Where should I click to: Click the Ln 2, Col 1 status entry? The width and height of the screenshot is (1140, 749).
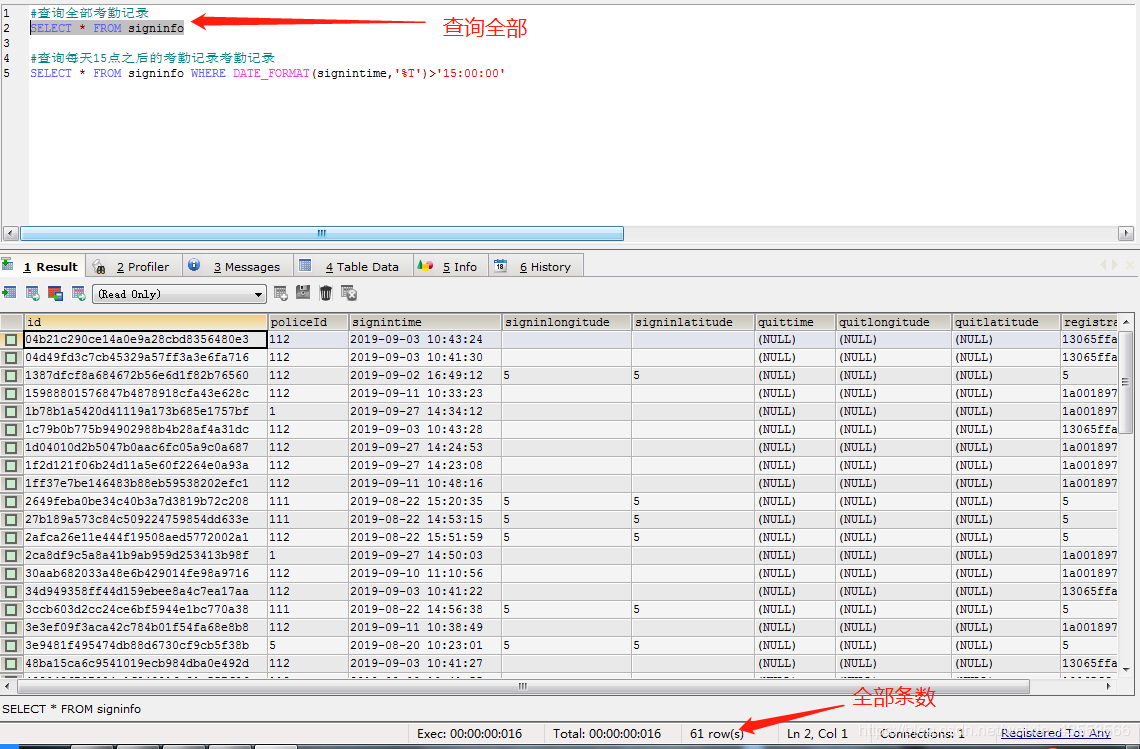pos(817,734)
